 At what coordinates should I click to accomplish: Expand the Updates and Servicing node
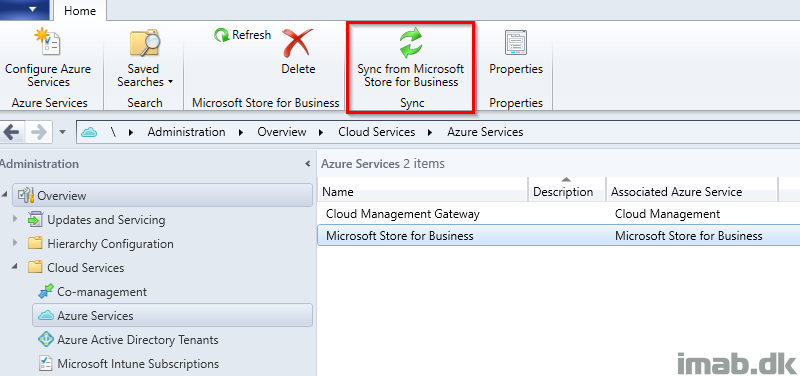click(x=15, y=219)
